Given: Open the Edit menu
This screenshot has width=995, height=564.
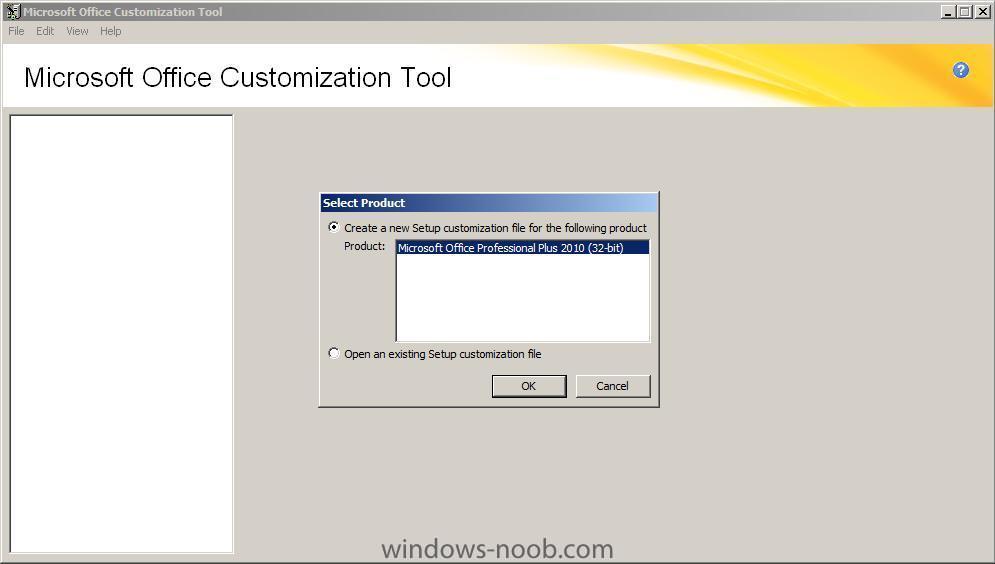Looking at the screenshot, I should click(x=45, y=31).
